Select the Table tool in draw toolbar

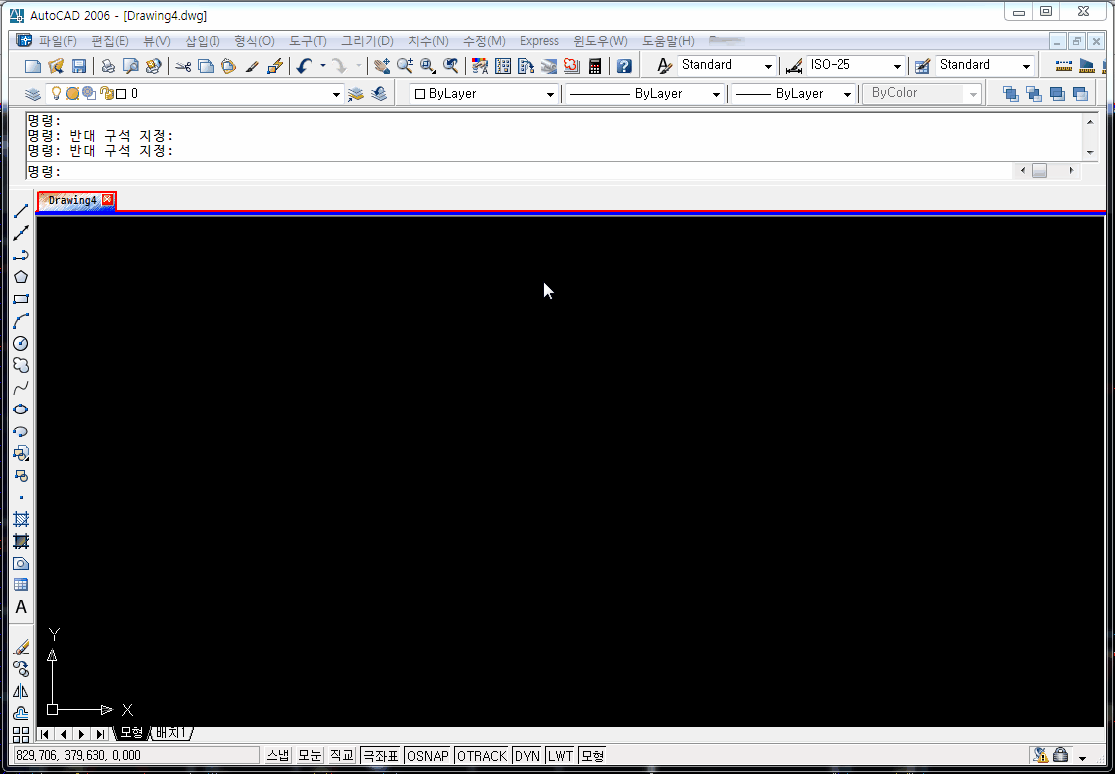click(x=21, y=585)
